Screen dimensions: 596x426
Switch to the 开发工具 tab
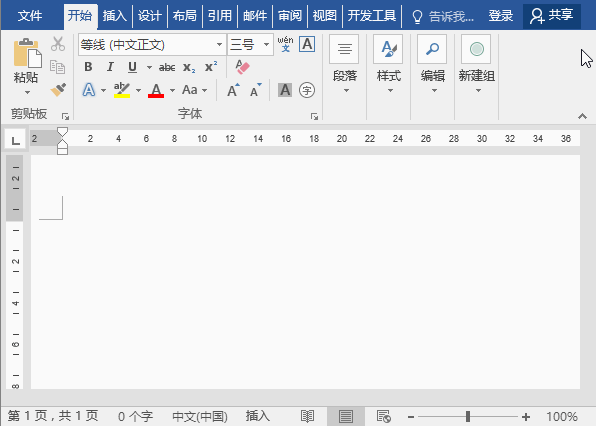(x=372, y=16)
